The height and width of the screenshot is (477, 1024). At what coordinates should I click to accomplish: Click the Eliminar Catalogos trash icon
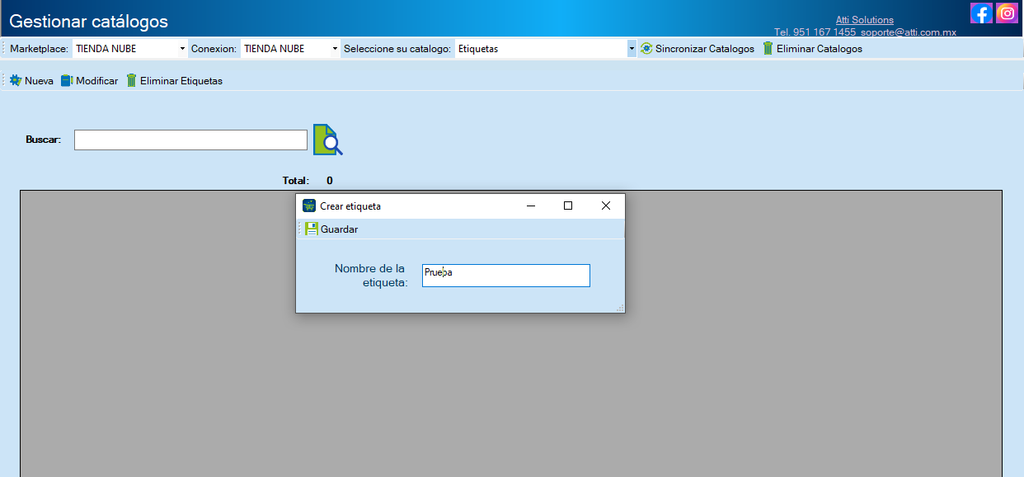[x=768, y=48]
